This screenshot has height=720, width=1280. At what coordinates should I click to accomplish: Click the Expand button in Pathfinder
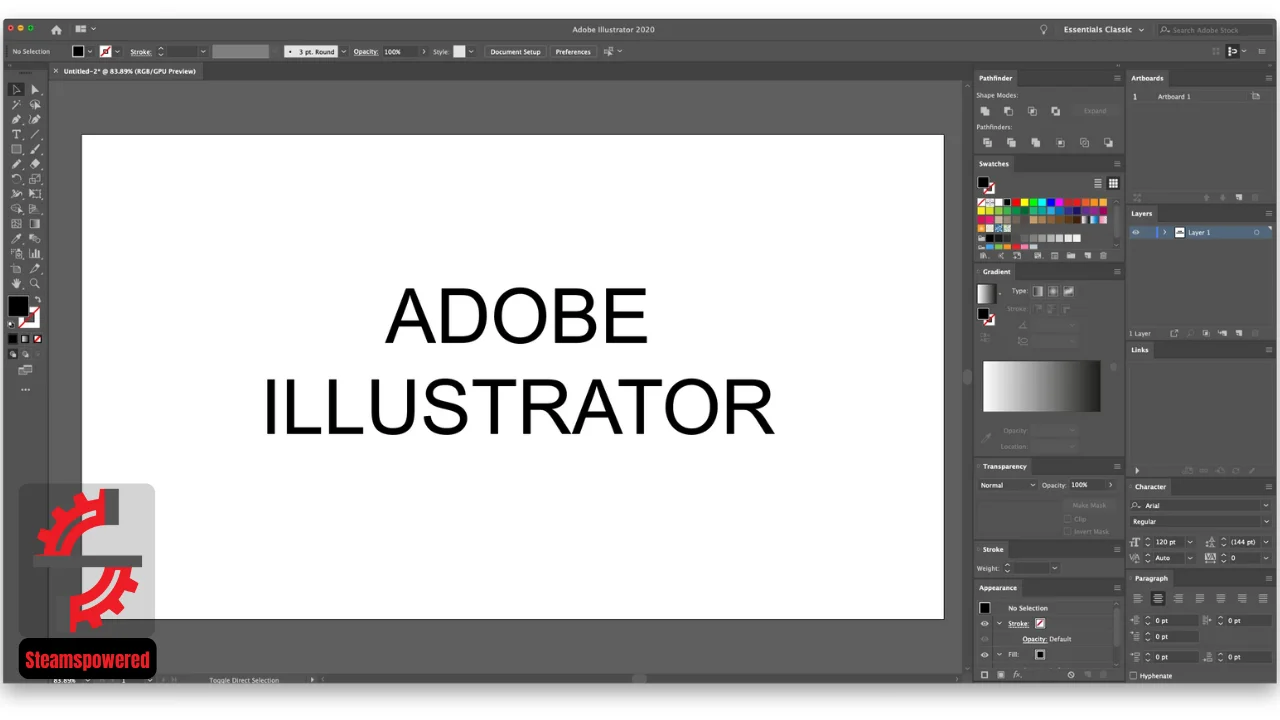[1095, 111]
